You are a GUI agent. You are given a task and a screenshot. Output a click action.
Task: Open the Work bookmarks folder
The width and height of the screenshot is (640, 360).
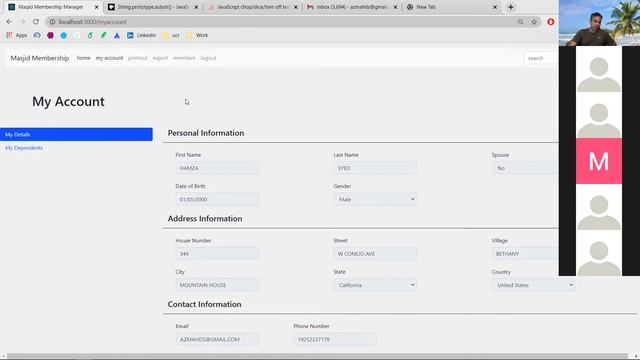[x=198, y=36]
